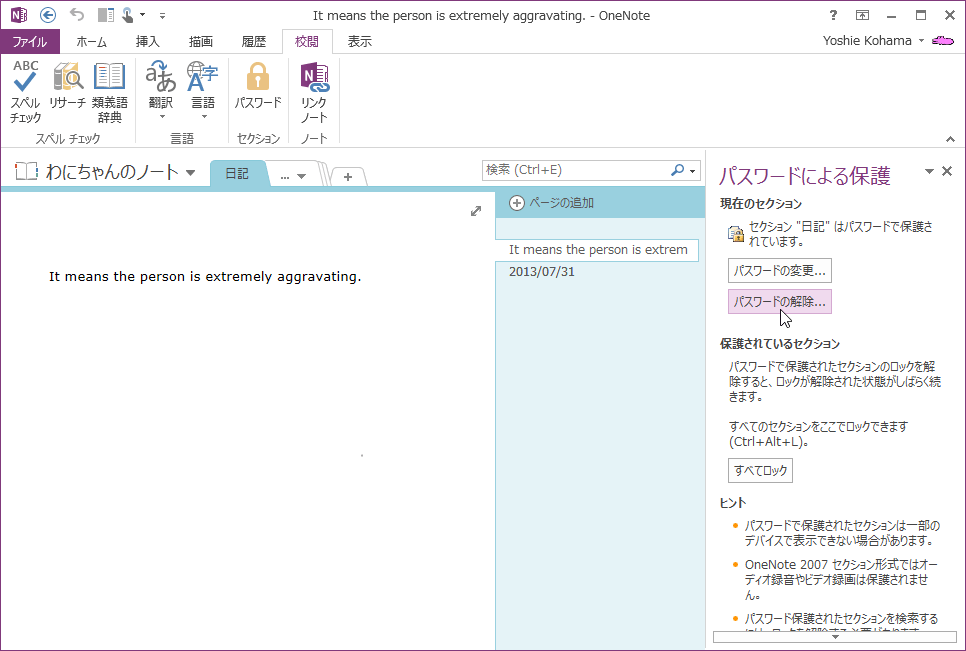Open the Quick Access Toolbar customize arrow
This screenshot has height=651, width=966.
[x=162, y=15]
